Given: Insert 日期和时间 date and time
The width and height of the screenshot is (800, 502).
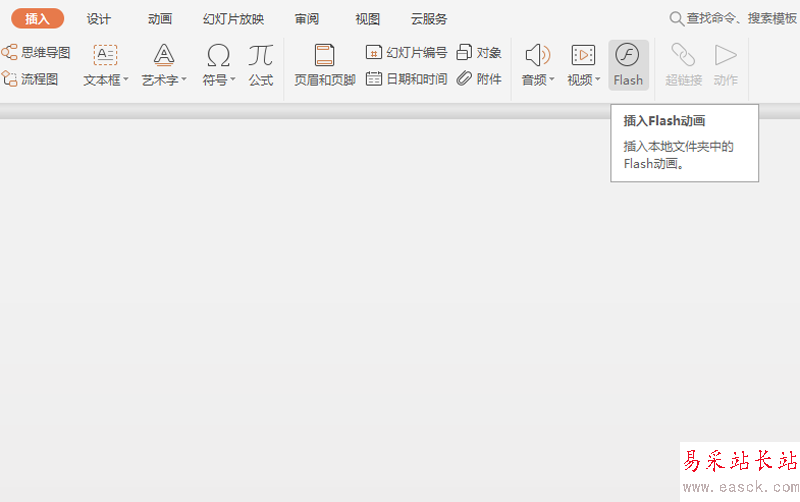Looking at the screenshot, I should (x=406, y=79).
